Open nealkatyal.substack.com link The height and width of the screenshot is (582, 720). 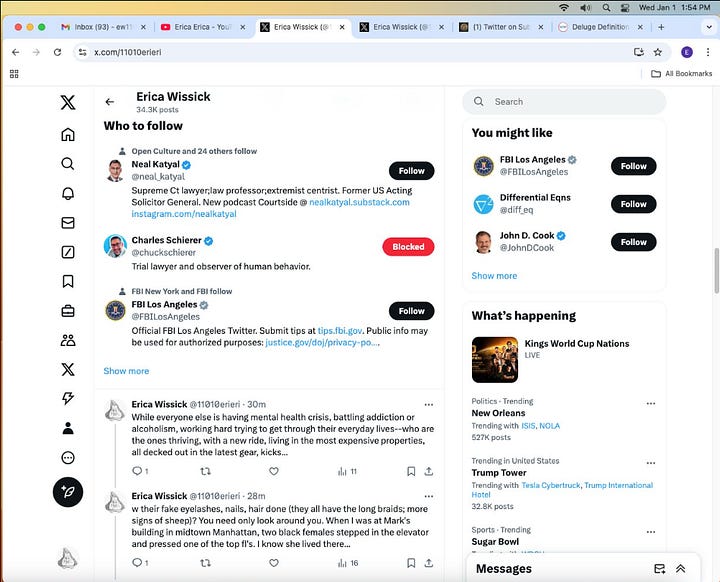point(359,202)
